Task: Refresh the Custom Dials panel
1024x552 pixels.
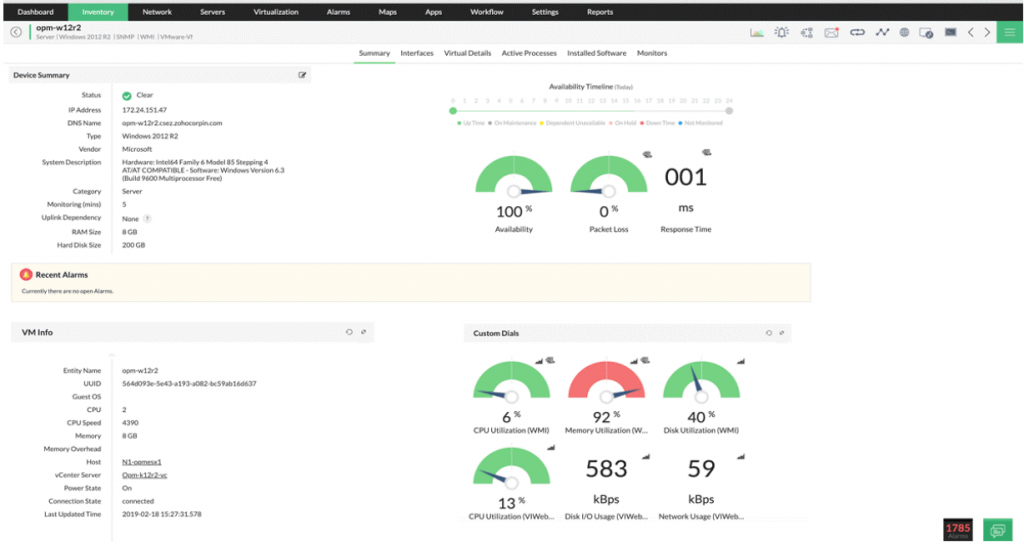Action: [769, 333]
